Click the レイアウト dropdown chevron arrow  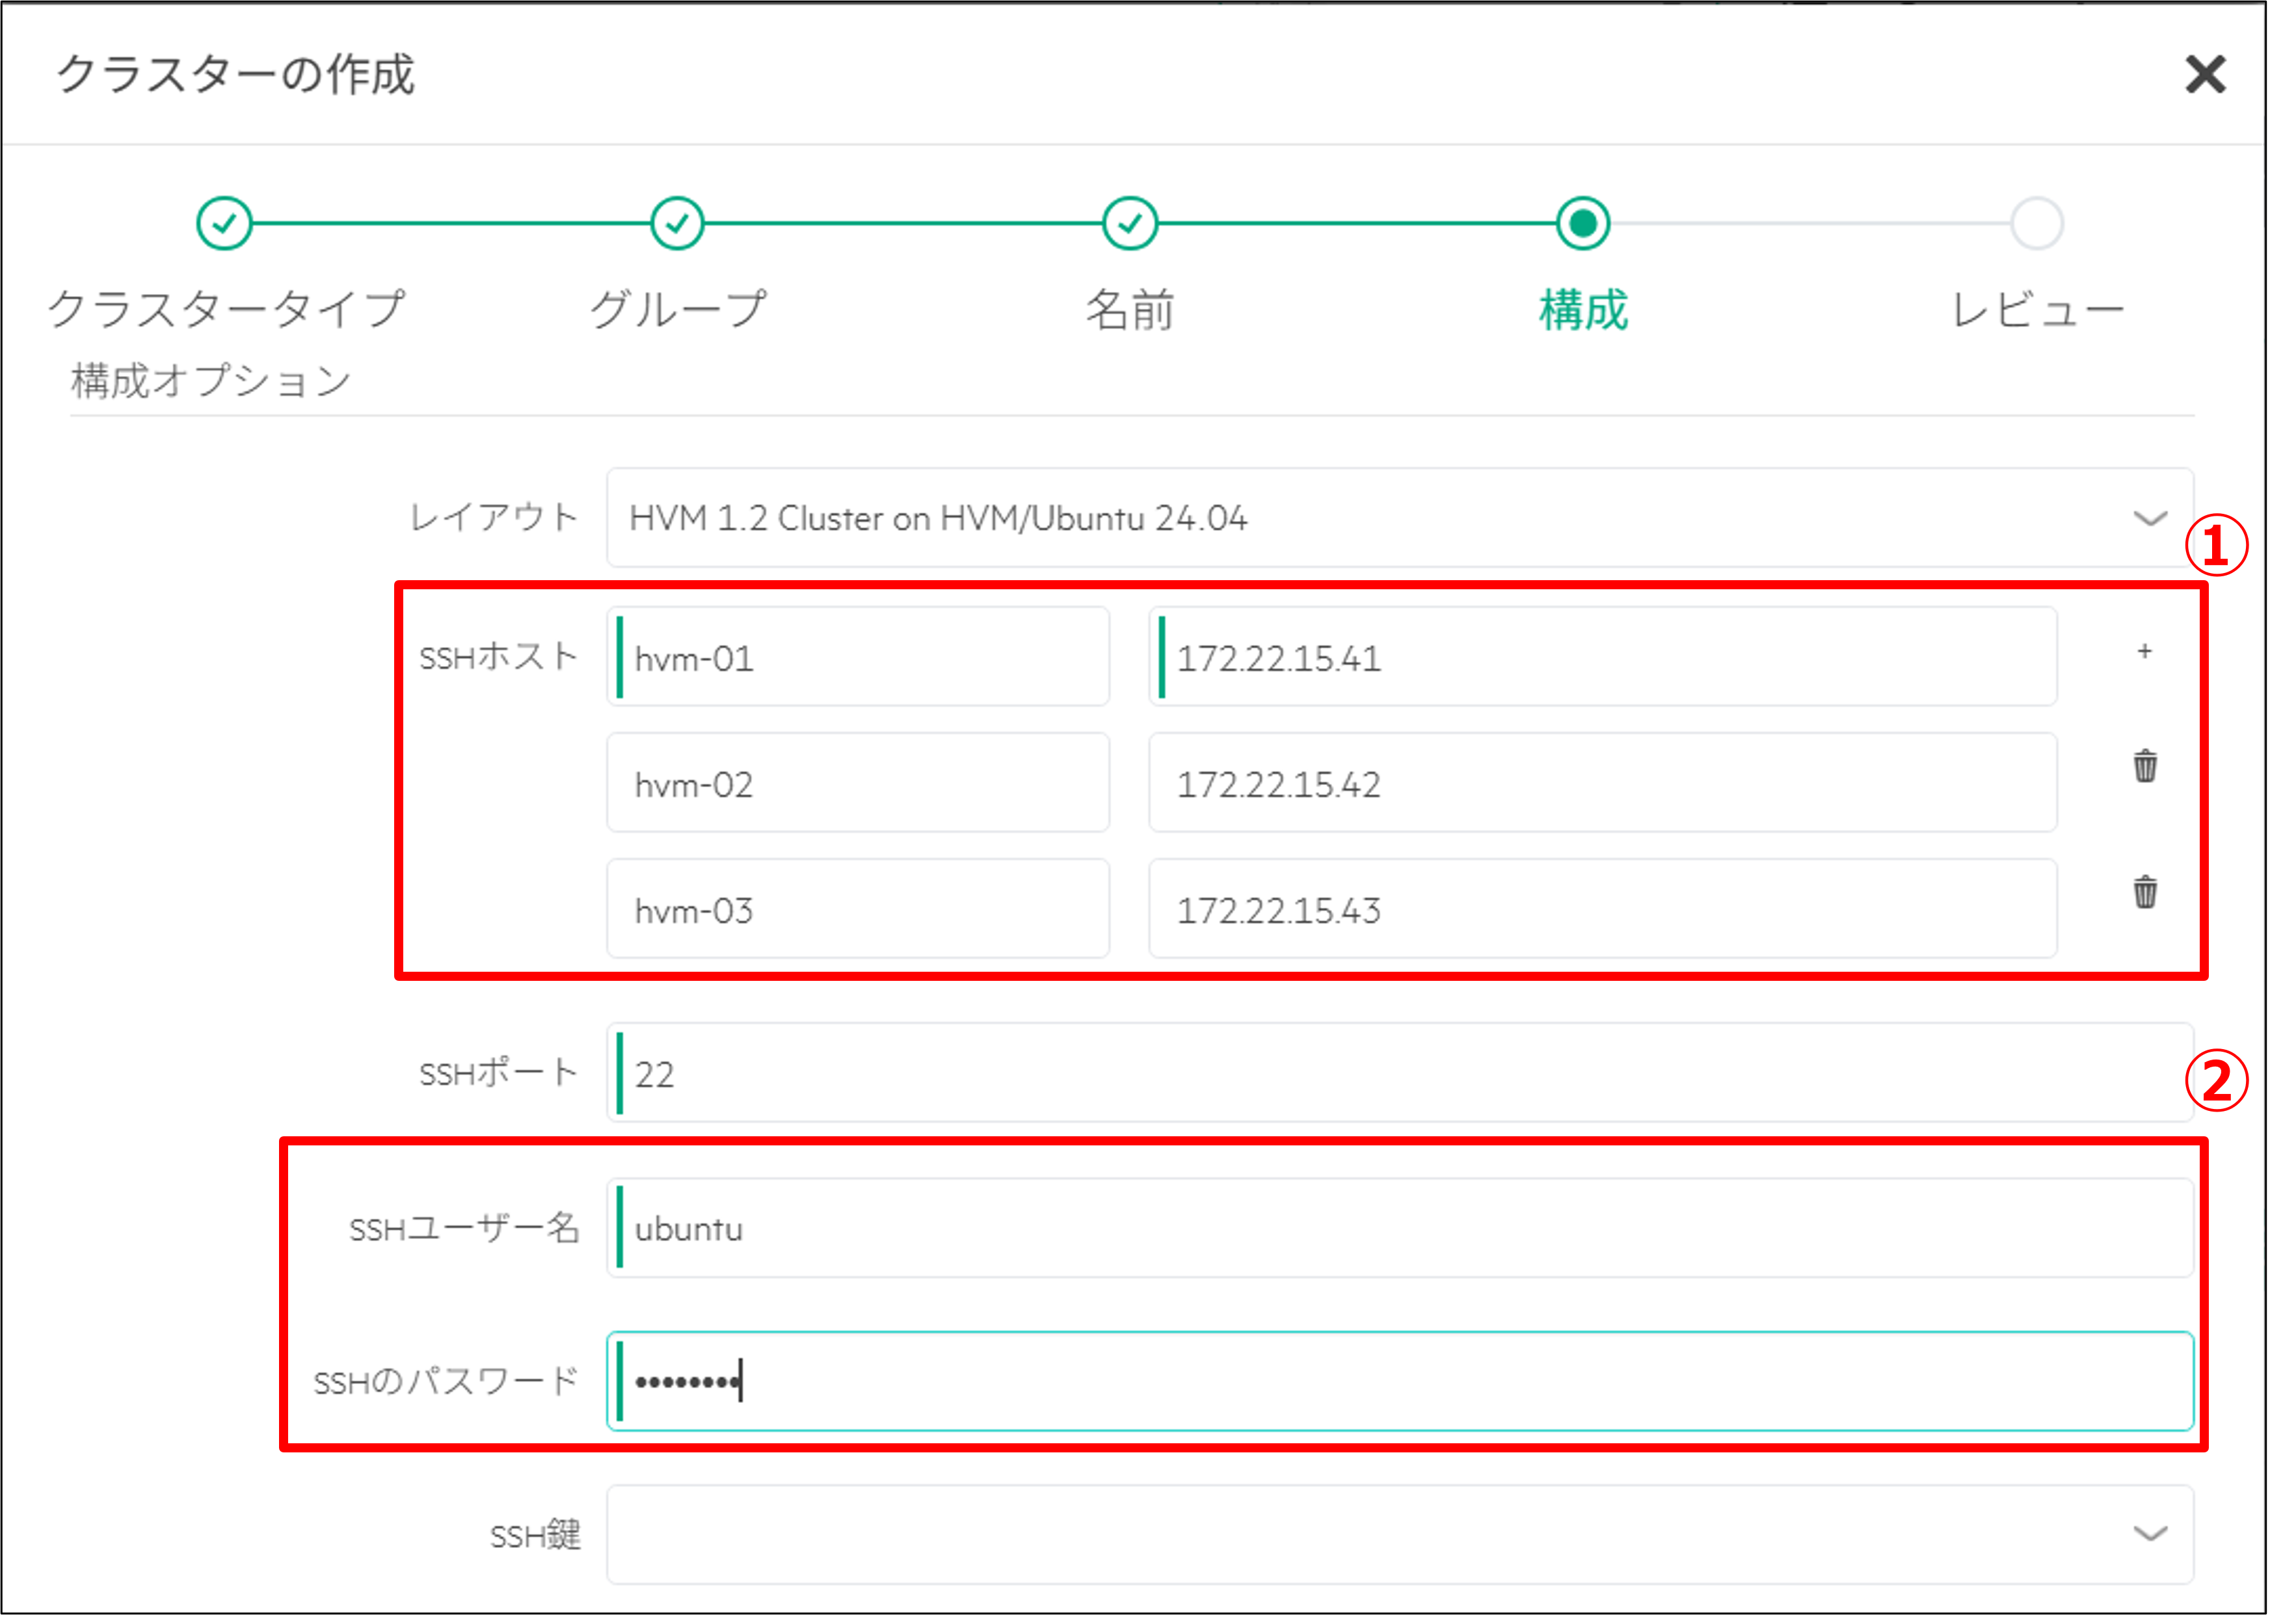coord(2149,518)
